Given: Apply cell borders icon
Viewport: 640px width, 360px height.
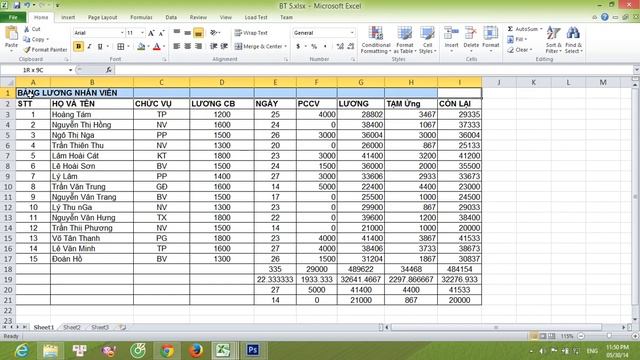Looking at the screenshot, I should click(x=121, y=47).
